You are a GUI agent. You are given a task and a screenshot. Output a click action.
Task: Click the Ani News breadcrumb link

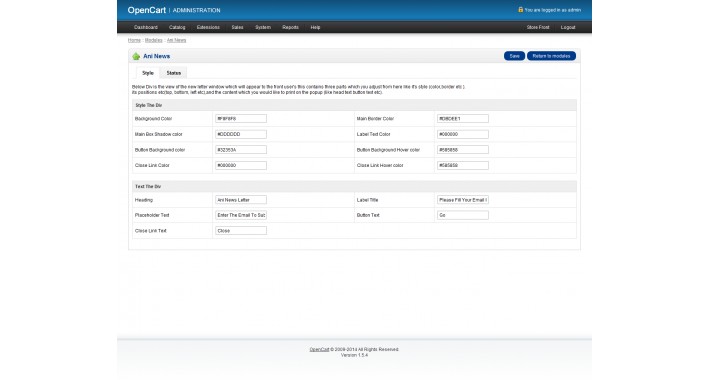[x=176, y=40]
